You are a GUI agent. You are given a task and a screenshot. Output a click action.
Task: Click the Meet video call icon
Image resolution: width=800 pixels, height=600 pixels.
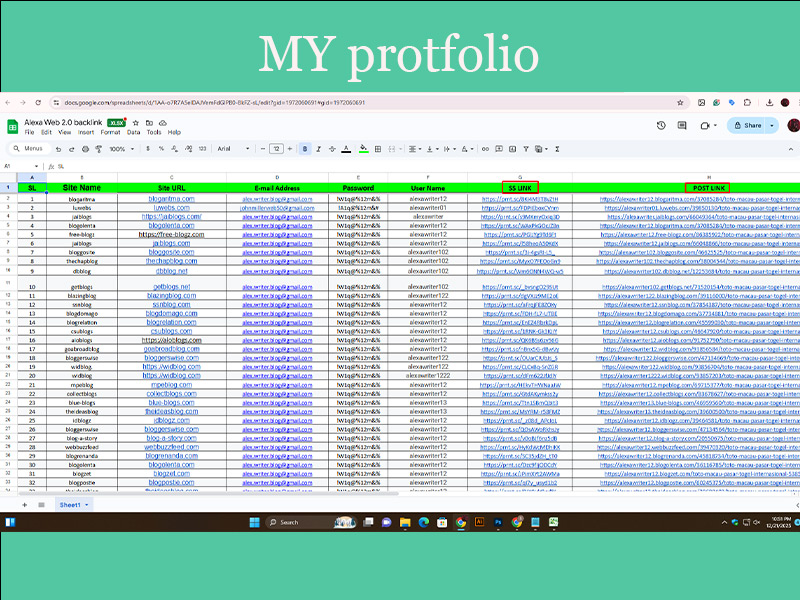coord(706,125)
